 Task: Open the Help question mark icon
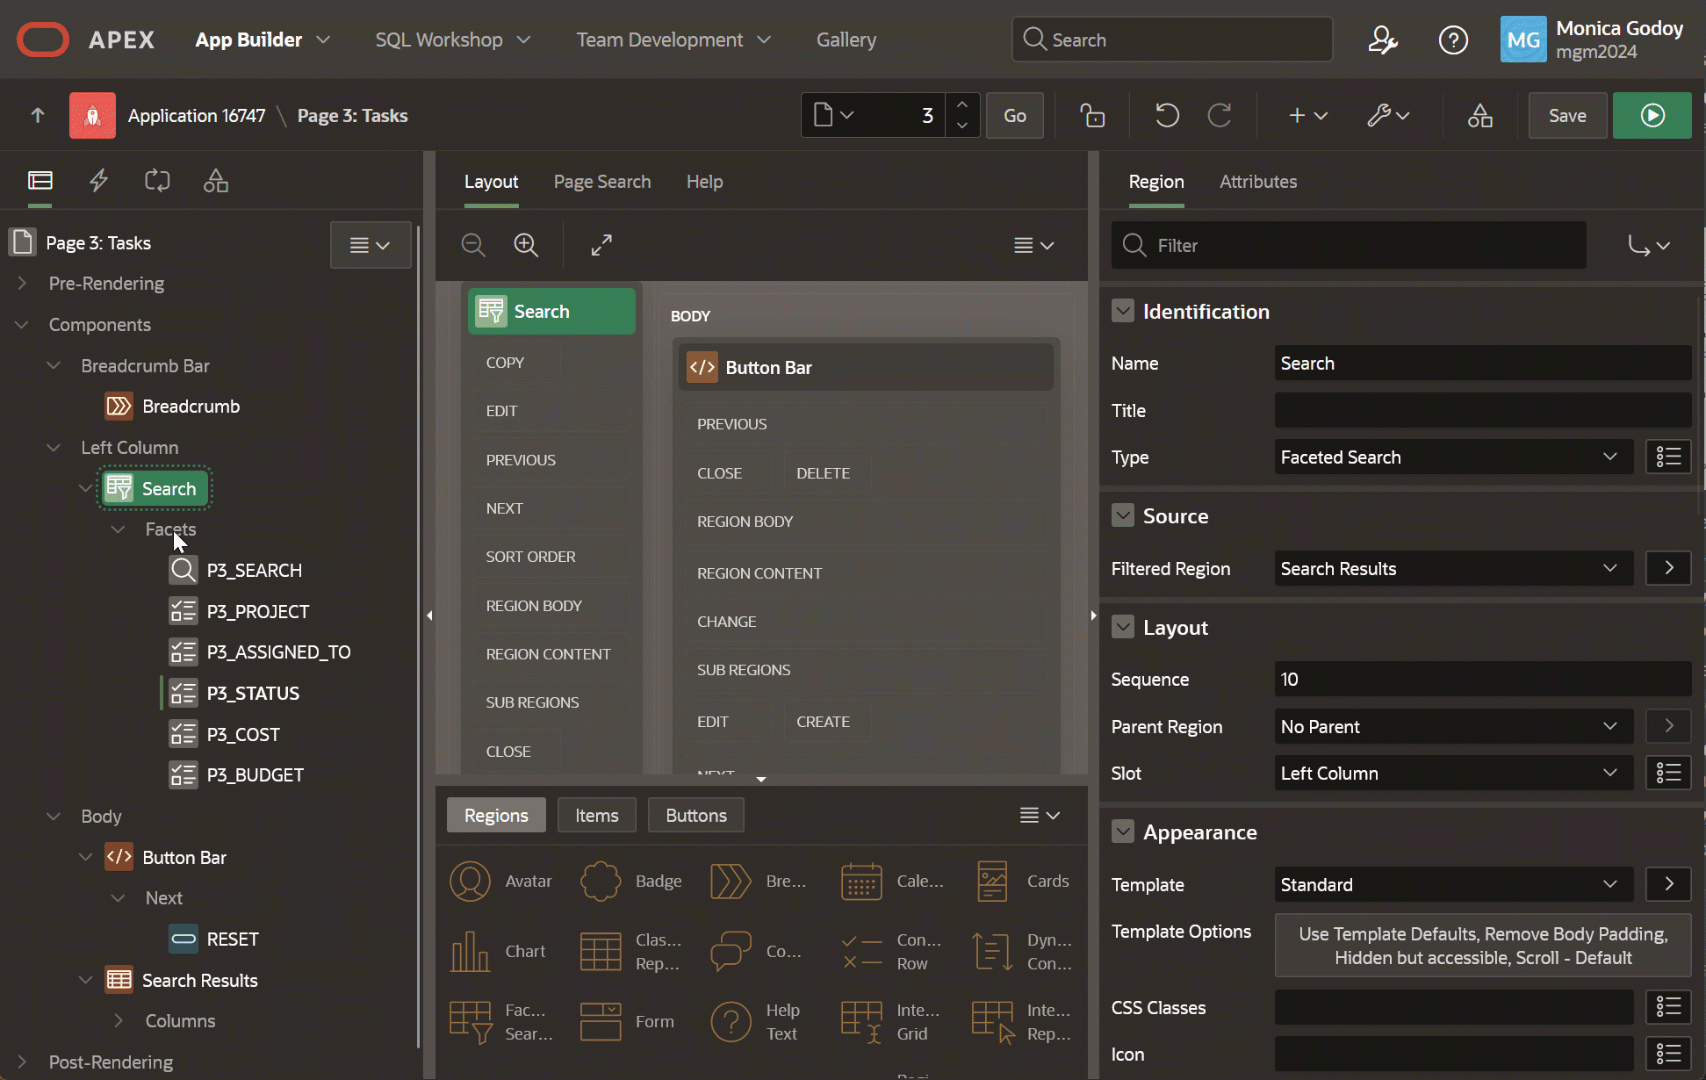point(1453,40)
